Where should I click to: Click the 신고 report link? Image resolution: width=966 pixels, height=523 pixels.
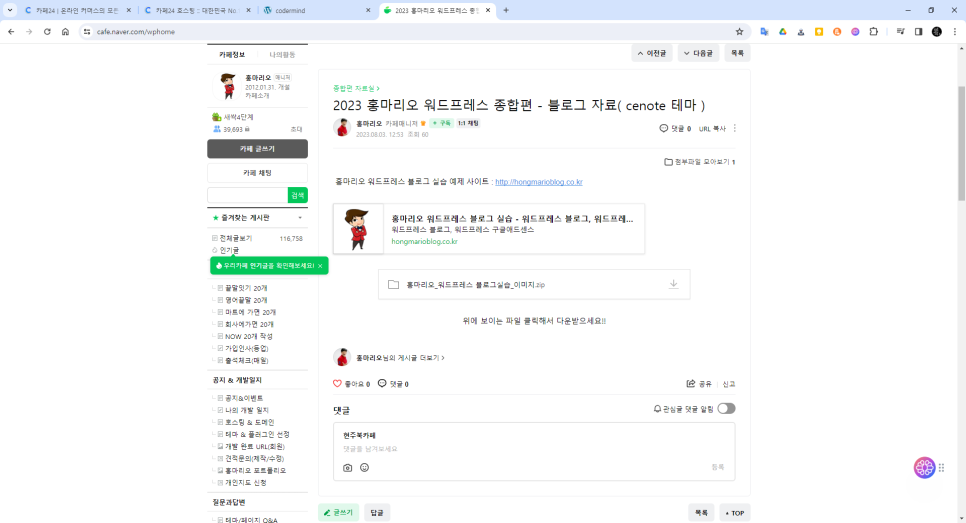729,384
